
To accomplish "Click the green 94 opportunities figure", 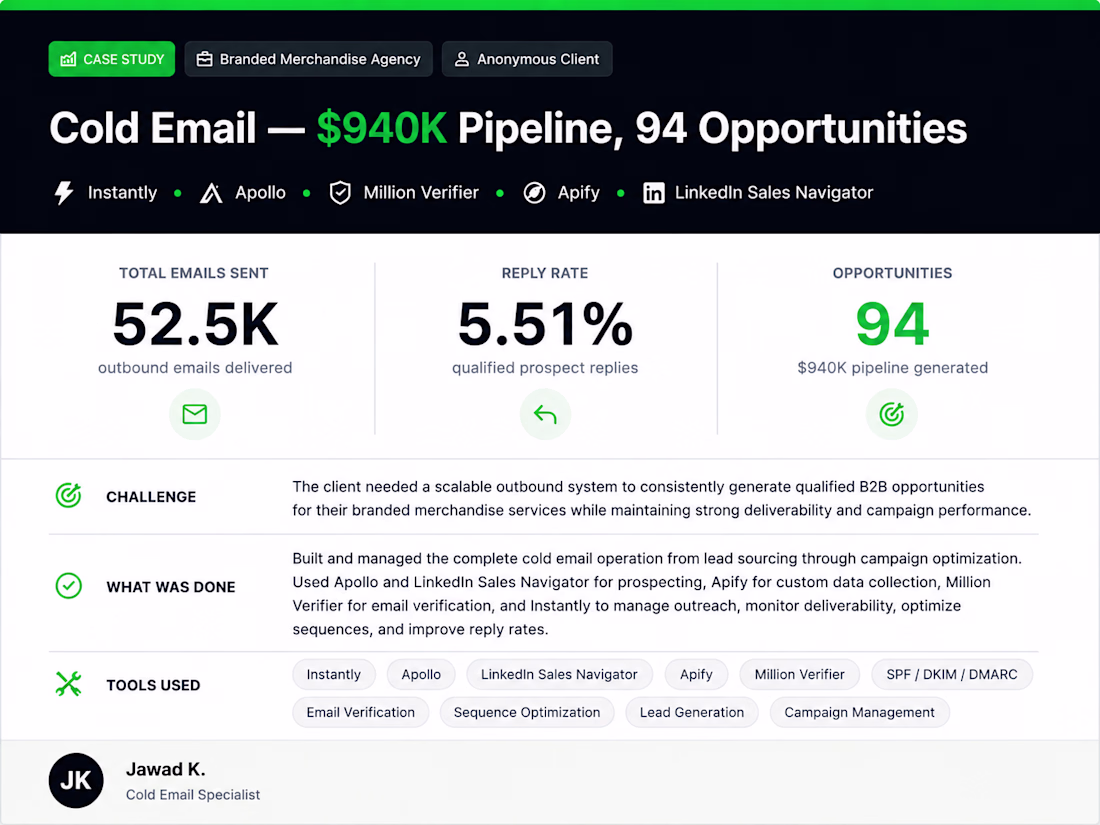I will 892,324.
